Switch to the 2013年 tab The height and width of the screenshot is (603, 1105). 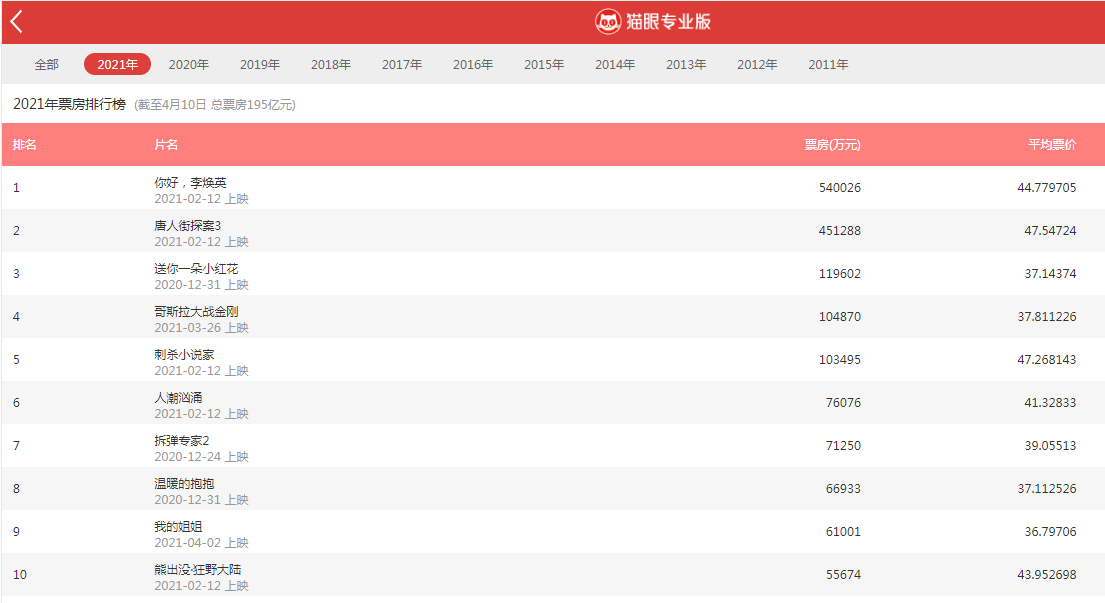click(x=686, y=64)
